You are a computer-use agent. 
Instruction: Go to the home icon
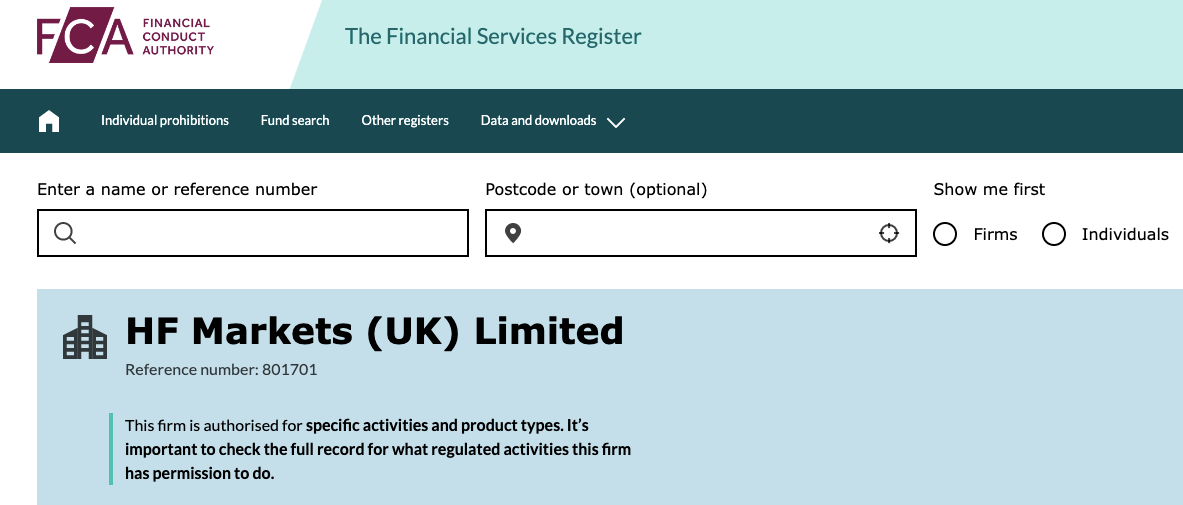[x=49, y=121]
